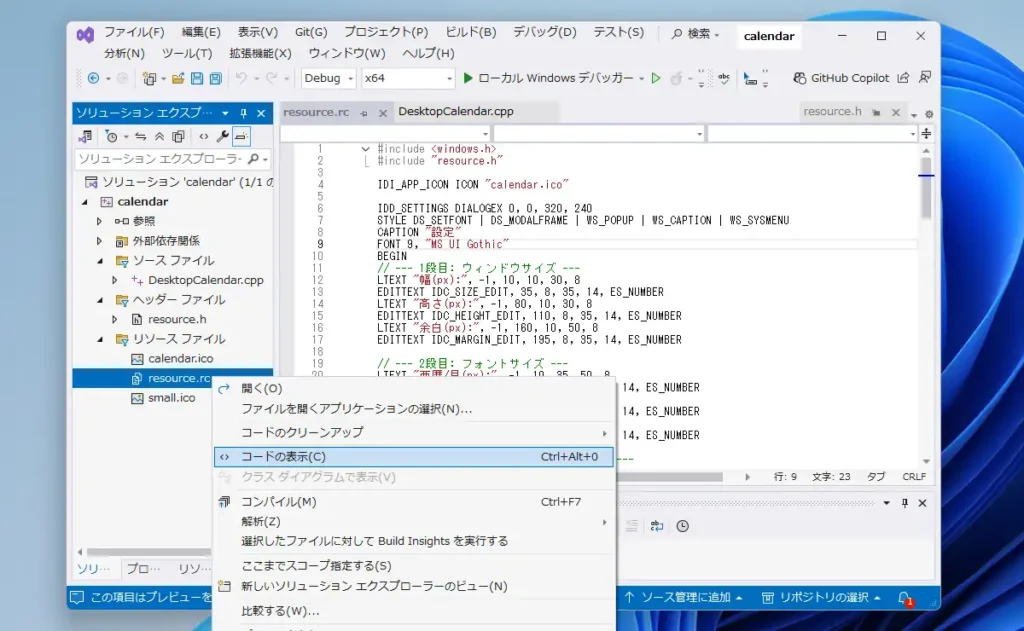This screenshot has height=631, width=1024.
Task: Click the redo arrow icon
Action: pyautogui.click(x=272, y=78)
